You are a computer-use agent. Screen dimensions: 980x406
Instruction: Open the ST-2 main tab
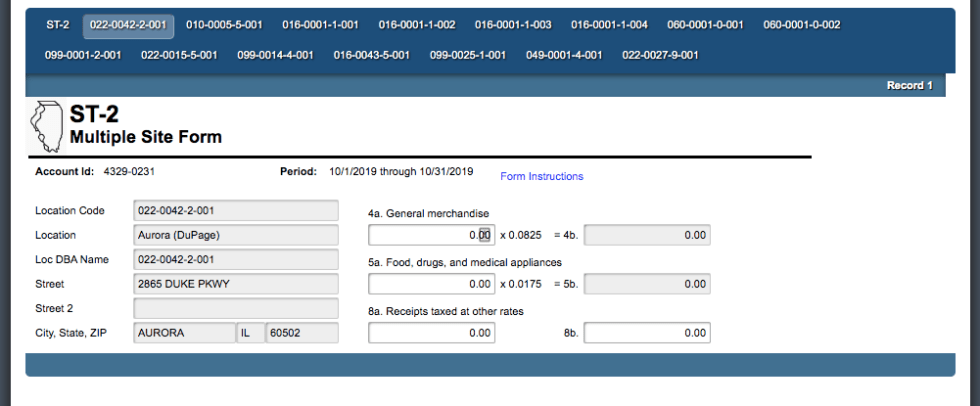pyautogui.click(x=58, y=25)
